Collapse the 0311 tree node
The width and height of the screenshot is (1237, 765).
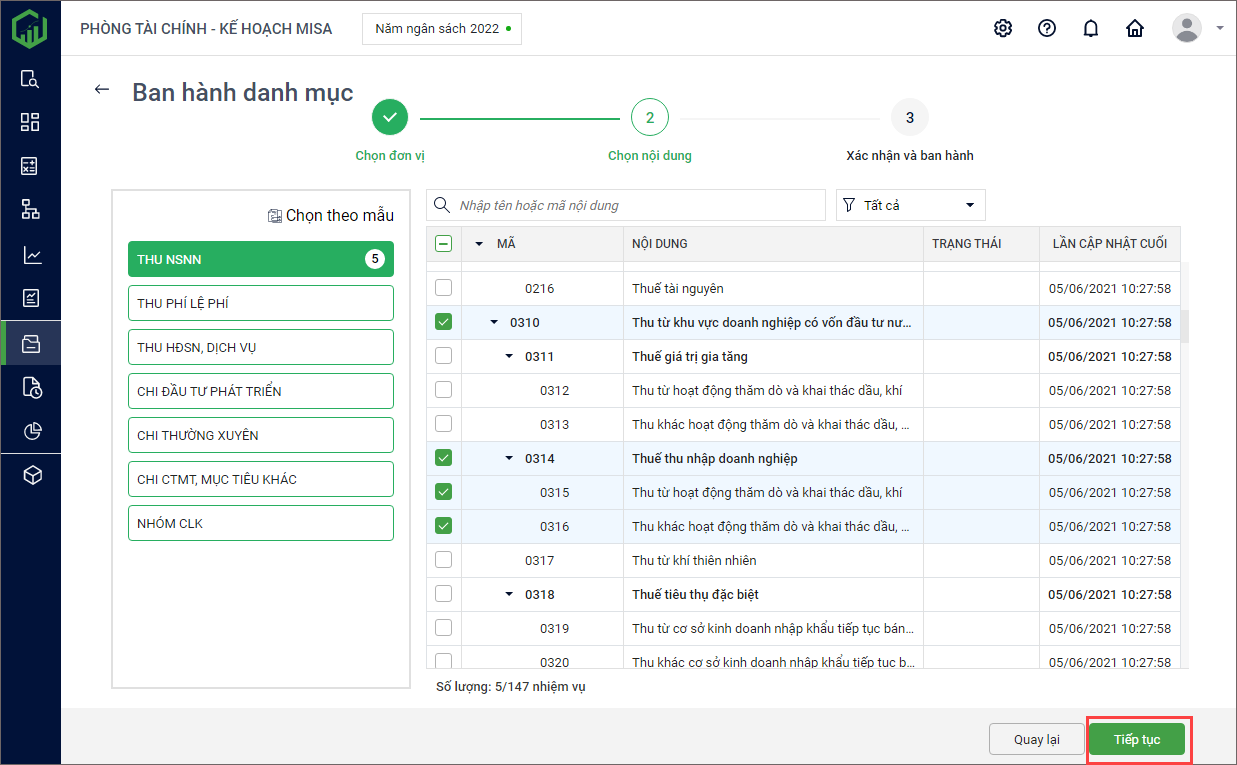click(x=509, y=356)
